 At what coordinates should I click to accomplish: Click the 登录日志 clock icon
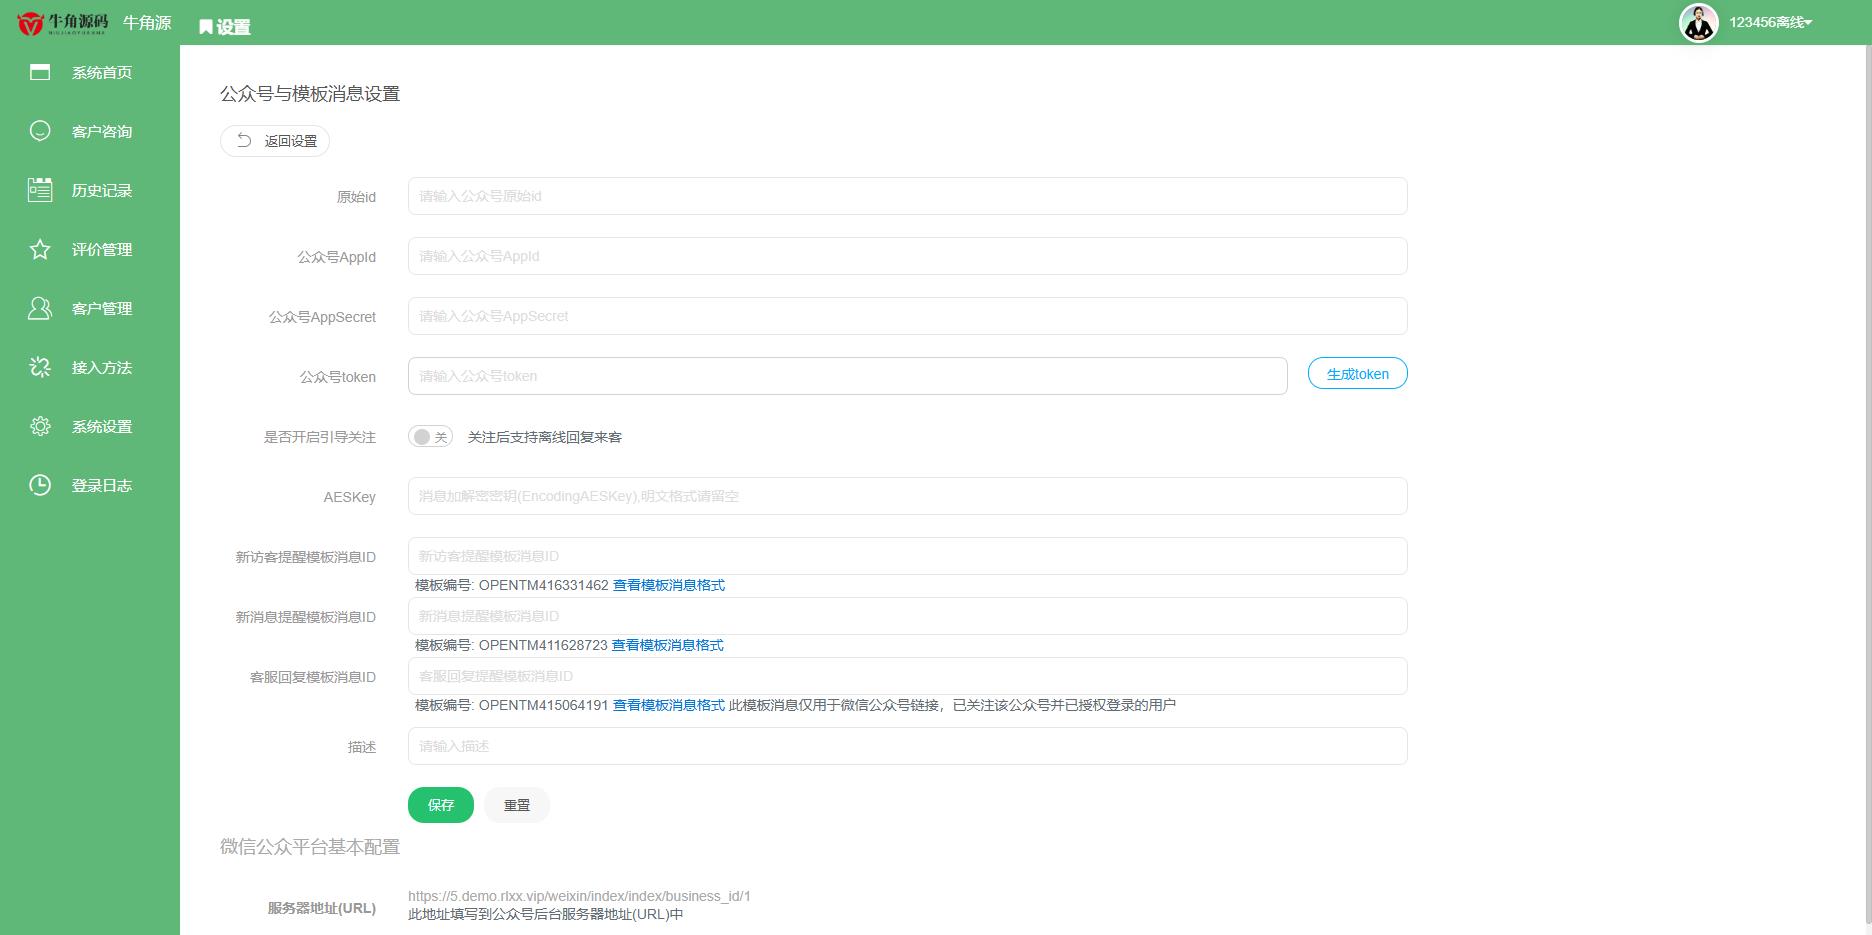[40, 485]
